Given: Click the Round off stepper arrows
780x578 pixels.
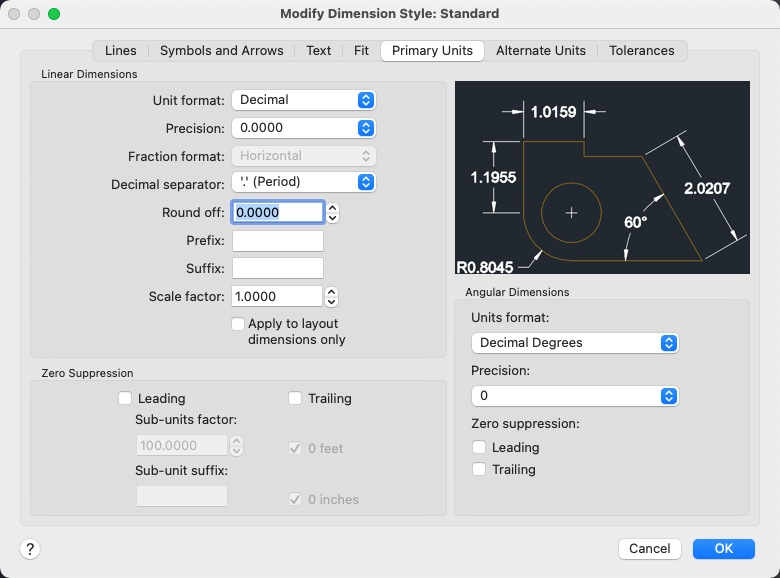Looking at the screenshot, I should click(333, 212).
